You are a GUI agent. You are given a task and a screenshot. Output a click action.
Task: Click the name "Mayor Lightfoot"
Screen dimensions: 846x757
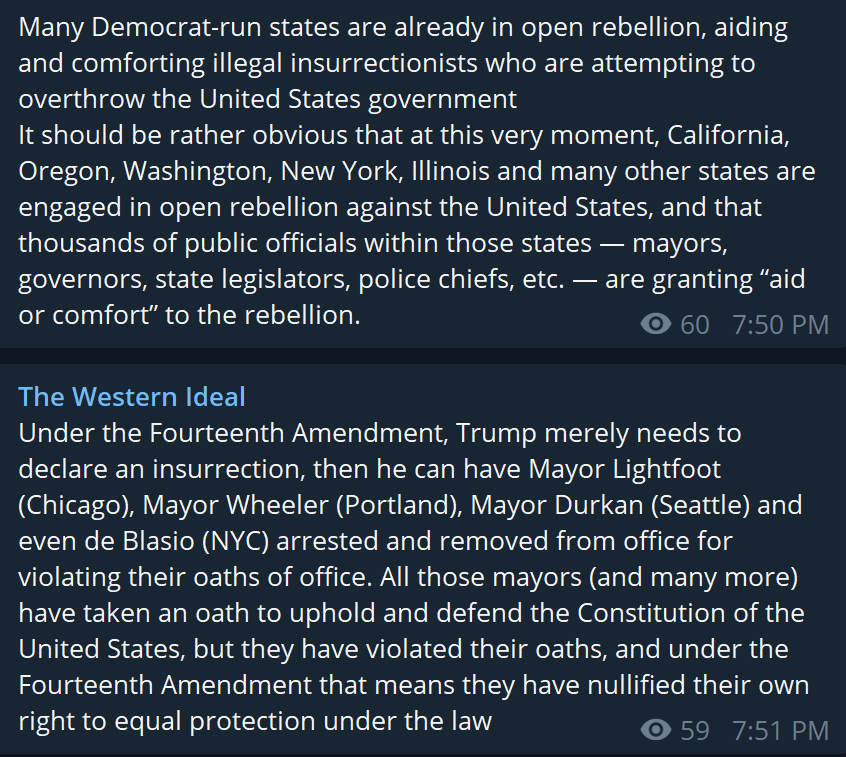pos(624,469)
